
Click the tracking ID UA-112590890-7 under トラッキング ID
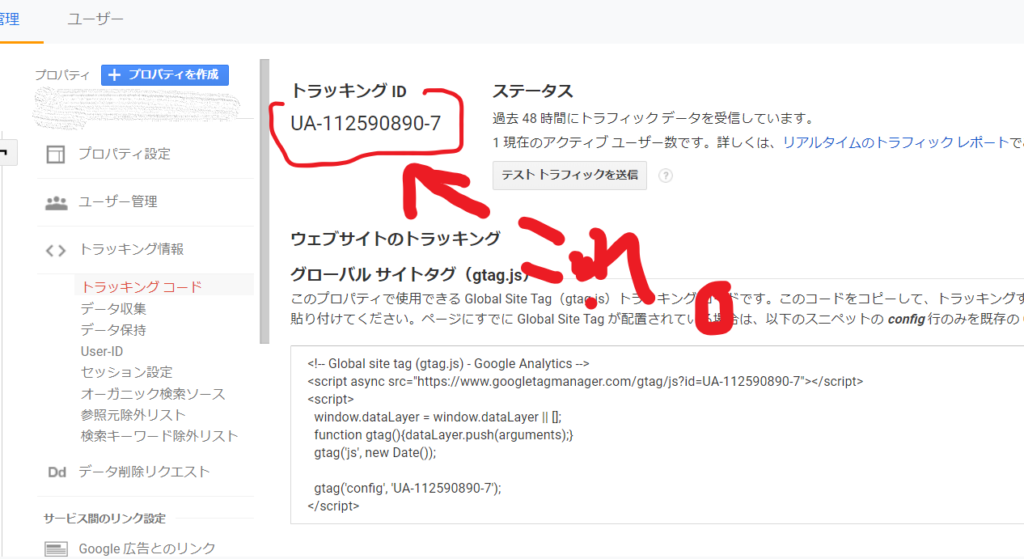tap(366, 123)
